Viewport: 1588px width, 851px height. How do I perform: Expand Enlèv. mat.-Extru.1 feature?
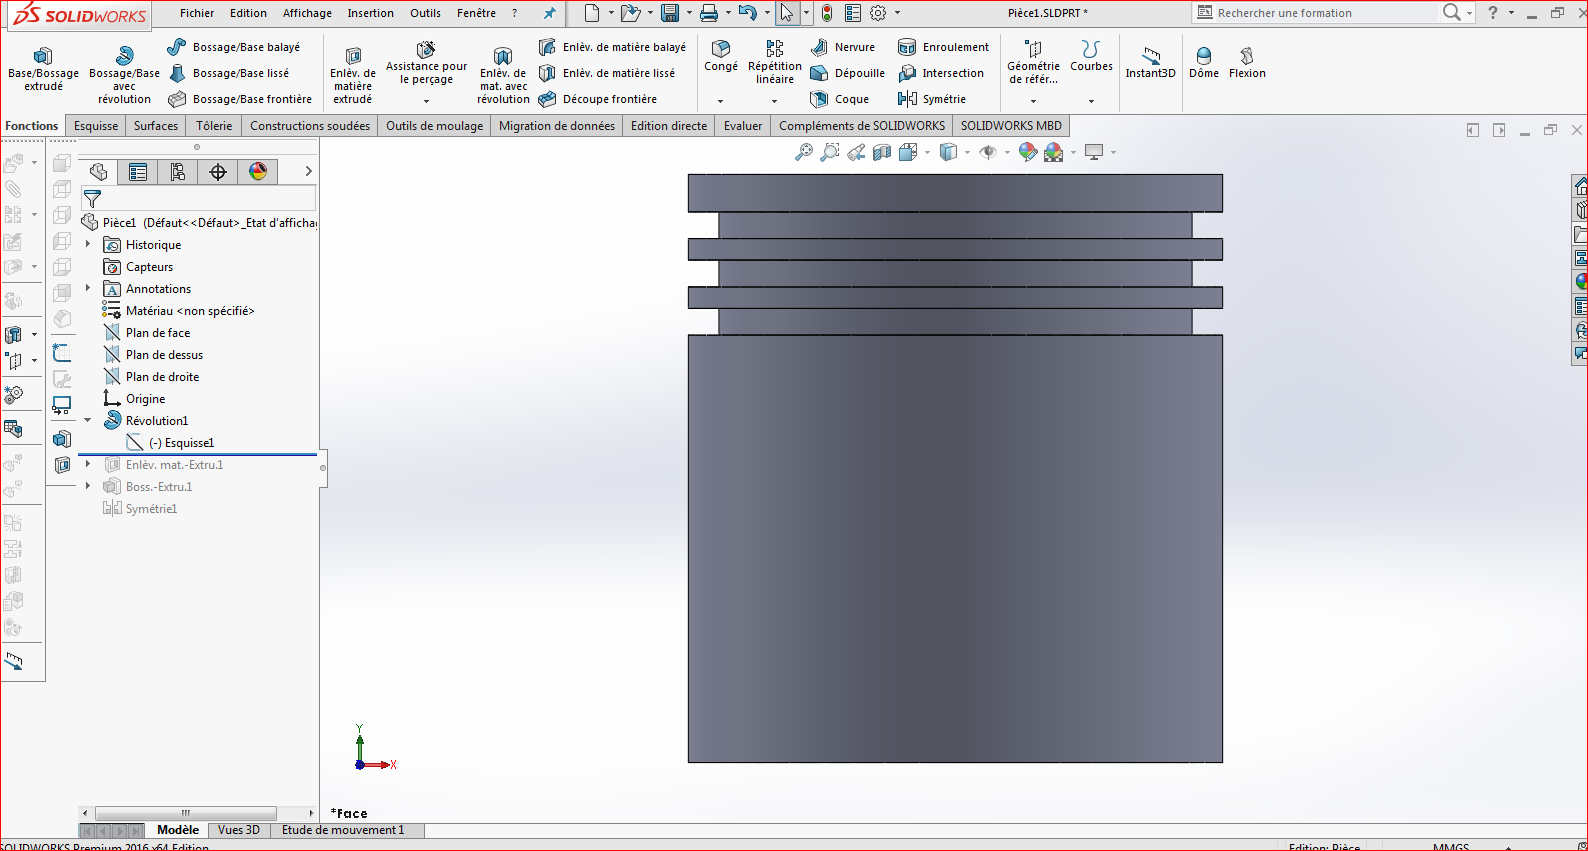(x=88, y=464)
